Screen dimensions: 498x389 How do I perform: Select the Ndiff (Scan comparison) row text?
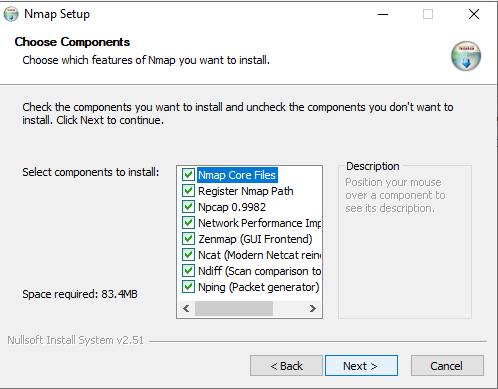coord(260,271)
